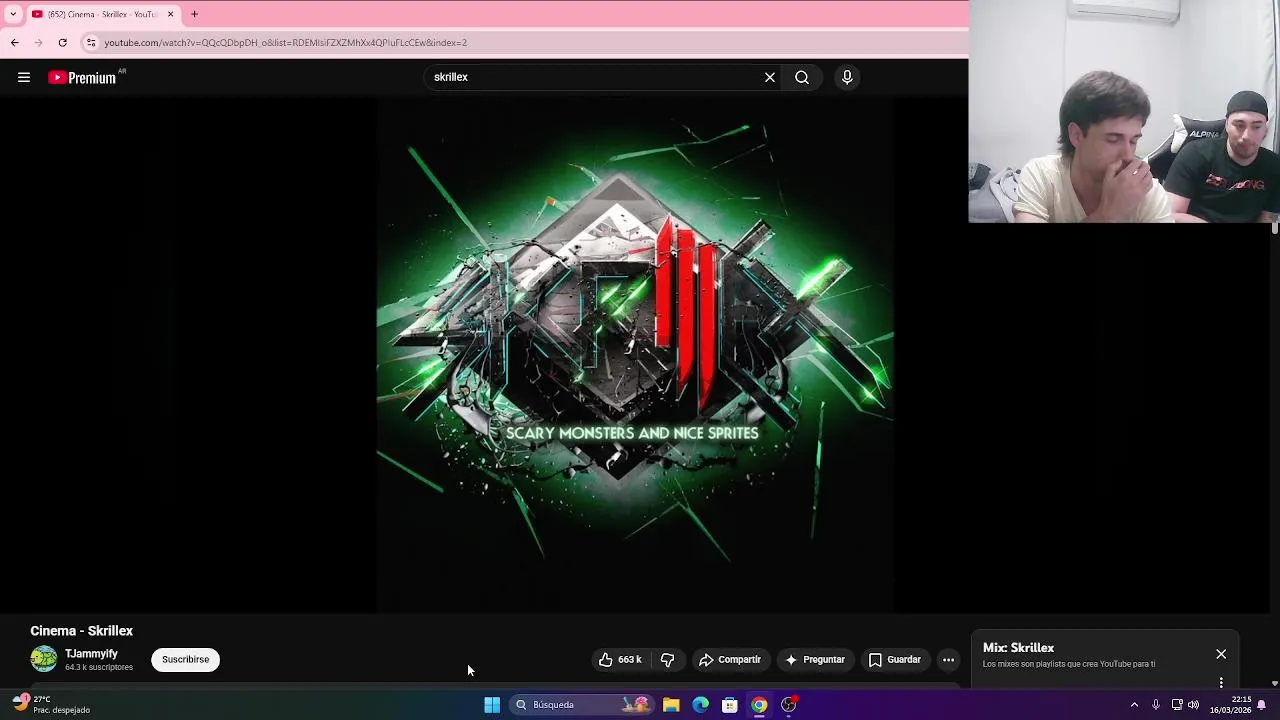
Task: Open the tab search dropdown arrow
Action: [x=12, y=14]
